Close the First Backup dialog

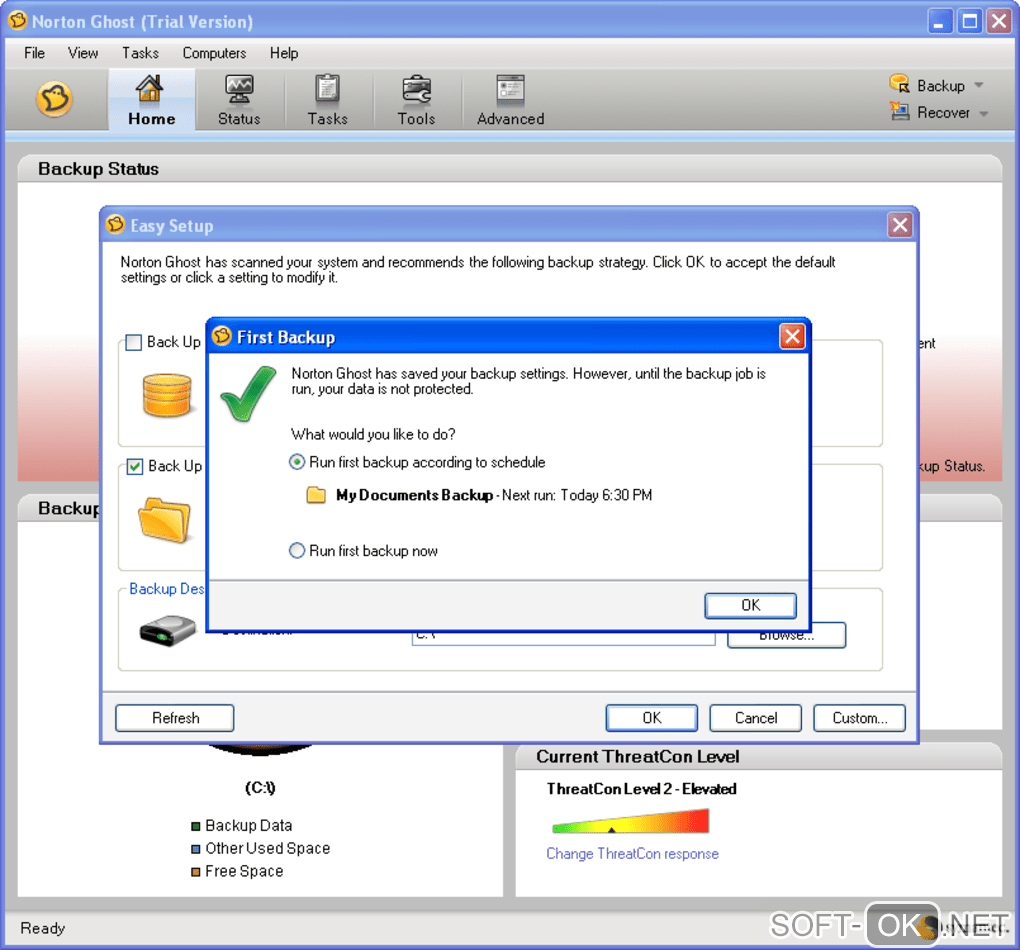click(x=792, y=336)
